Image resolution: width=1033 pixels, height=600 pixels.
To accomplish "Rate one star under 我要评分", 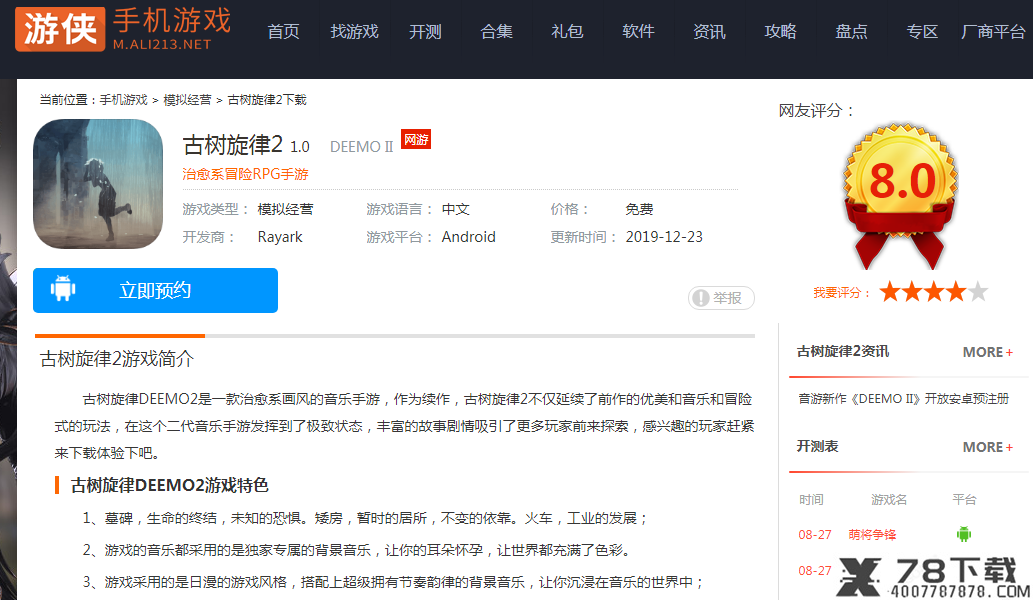I will (x=889, y=291).
